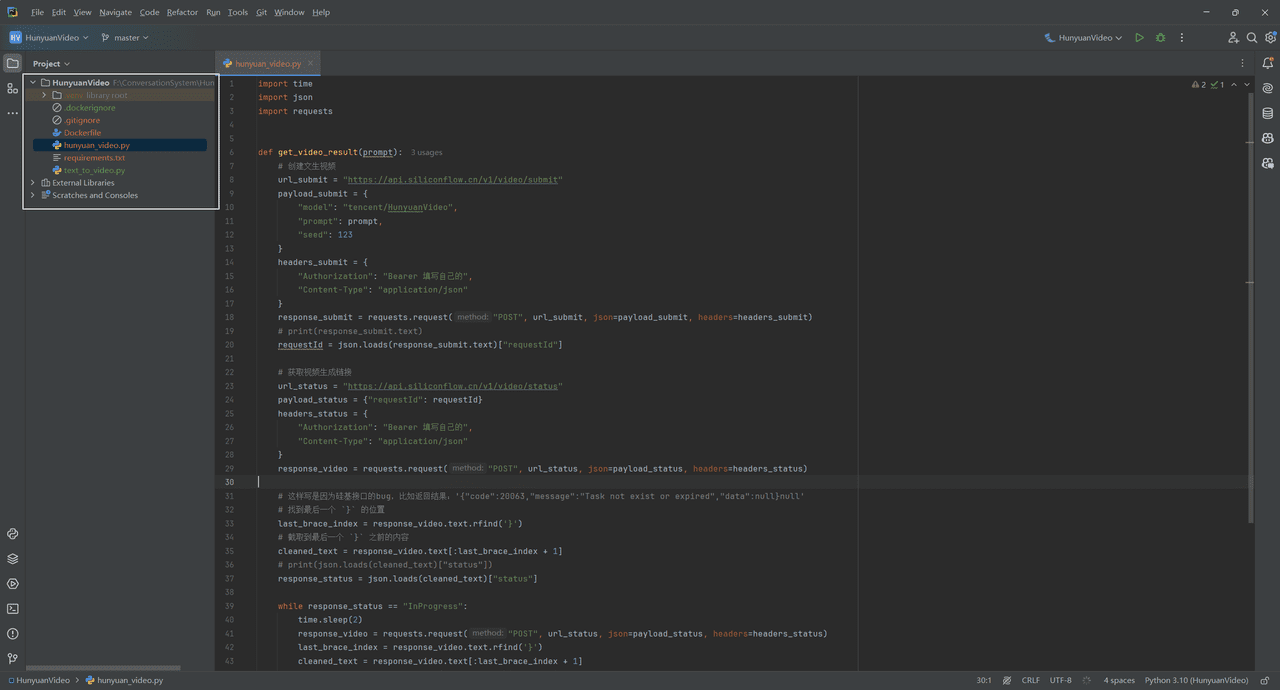Debug the HunyuanVideo configuration

pos(1160,38)
